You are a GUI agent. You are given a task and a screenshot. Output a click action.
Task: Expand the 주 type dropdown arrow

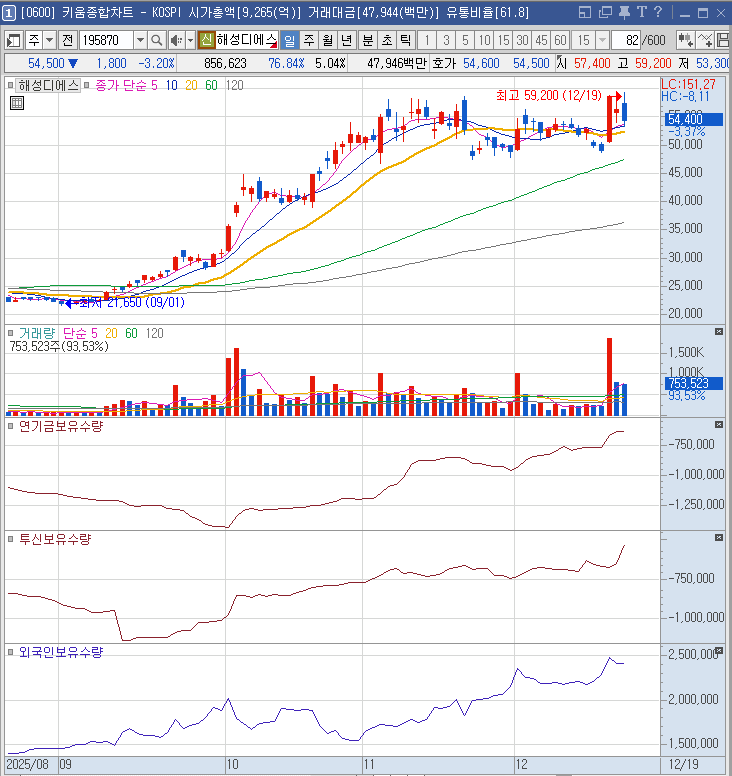[x=49, y=40]
